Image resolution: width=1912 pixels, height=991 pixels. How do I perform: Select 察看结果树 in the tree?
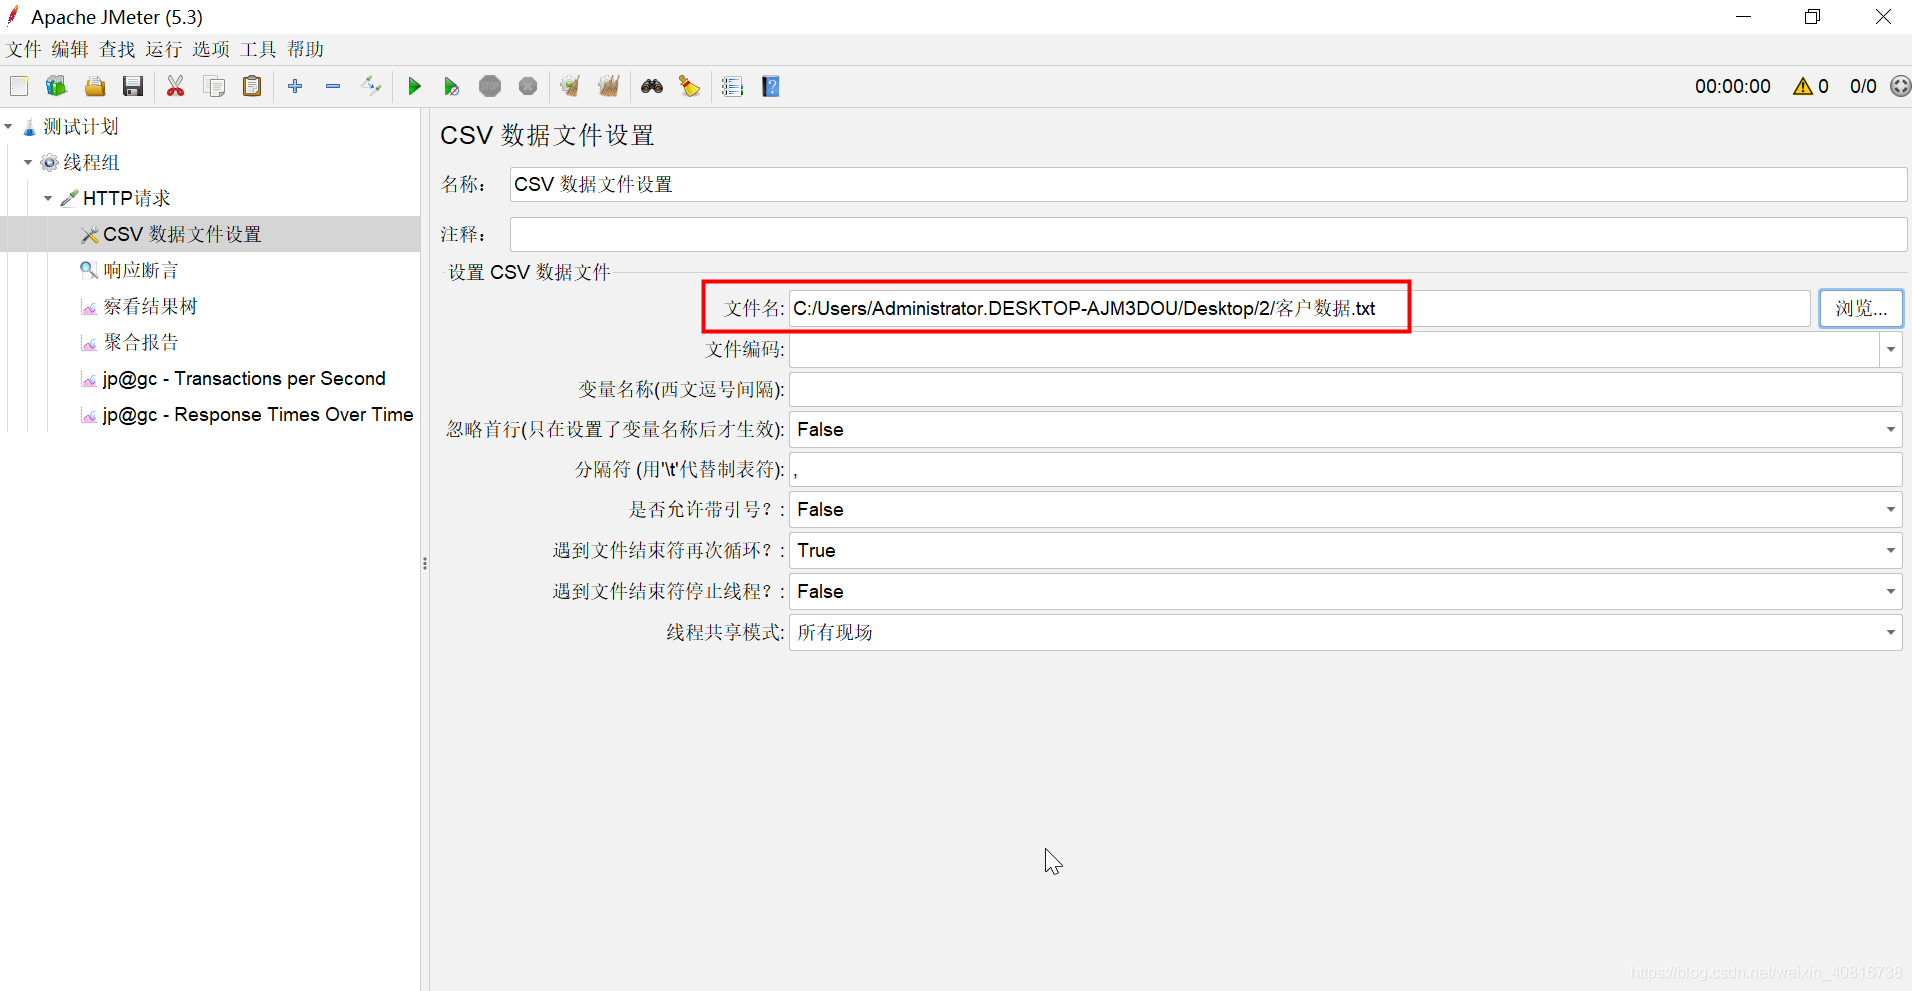tap(150, 306)
